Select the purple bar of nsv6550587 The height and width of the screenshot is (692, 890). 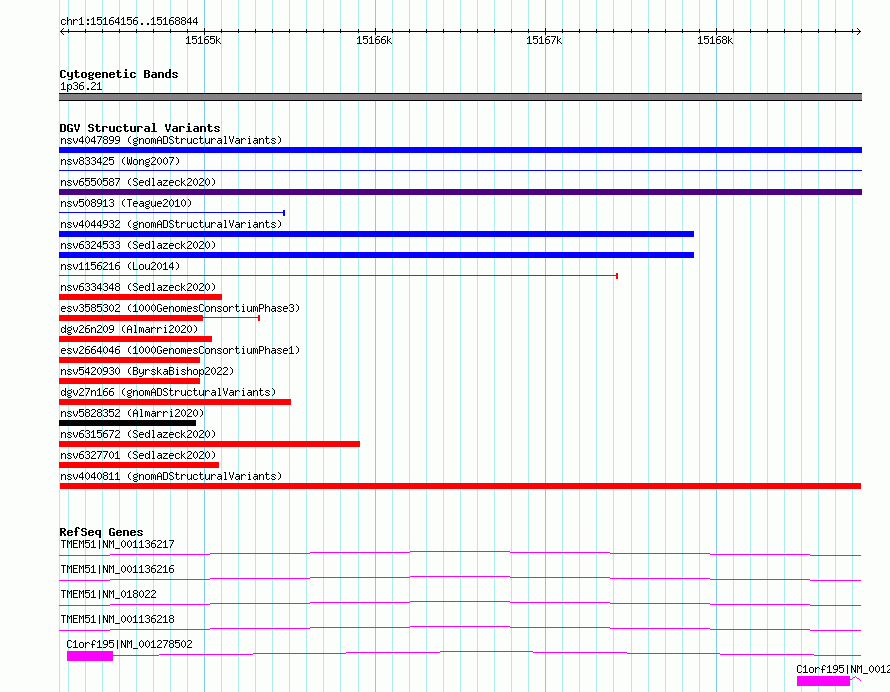460,192
